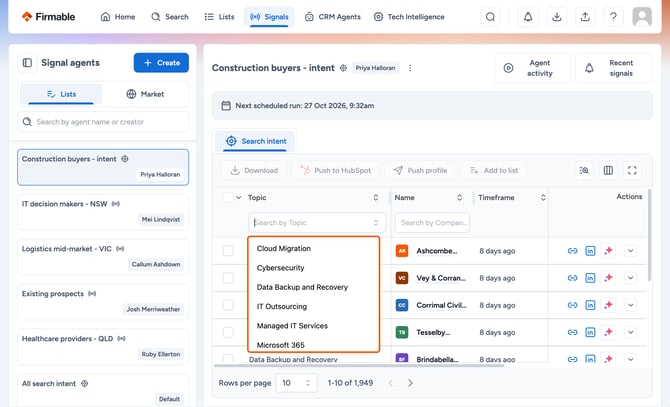Click Add to list button

tap(494, 170)
